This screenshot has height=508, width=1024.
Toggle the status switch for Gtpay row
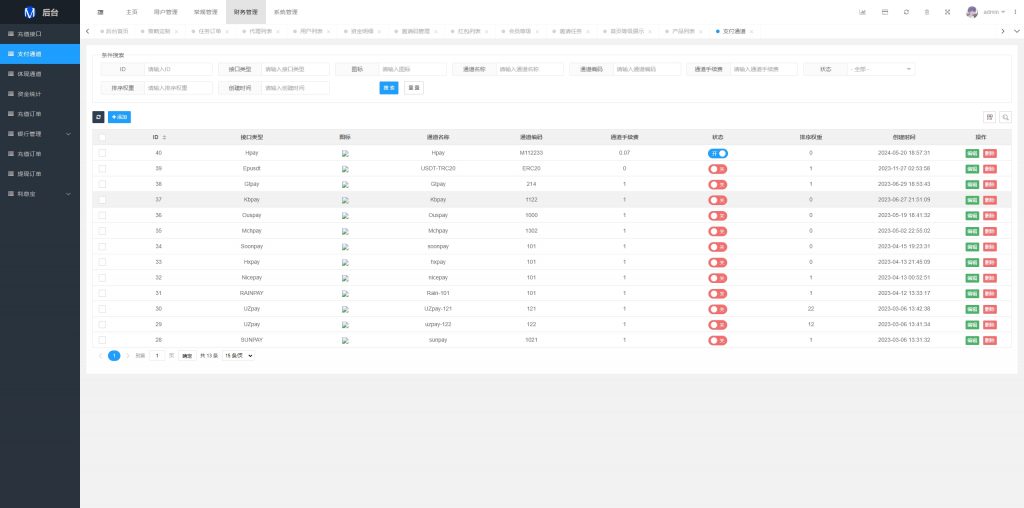718,185
